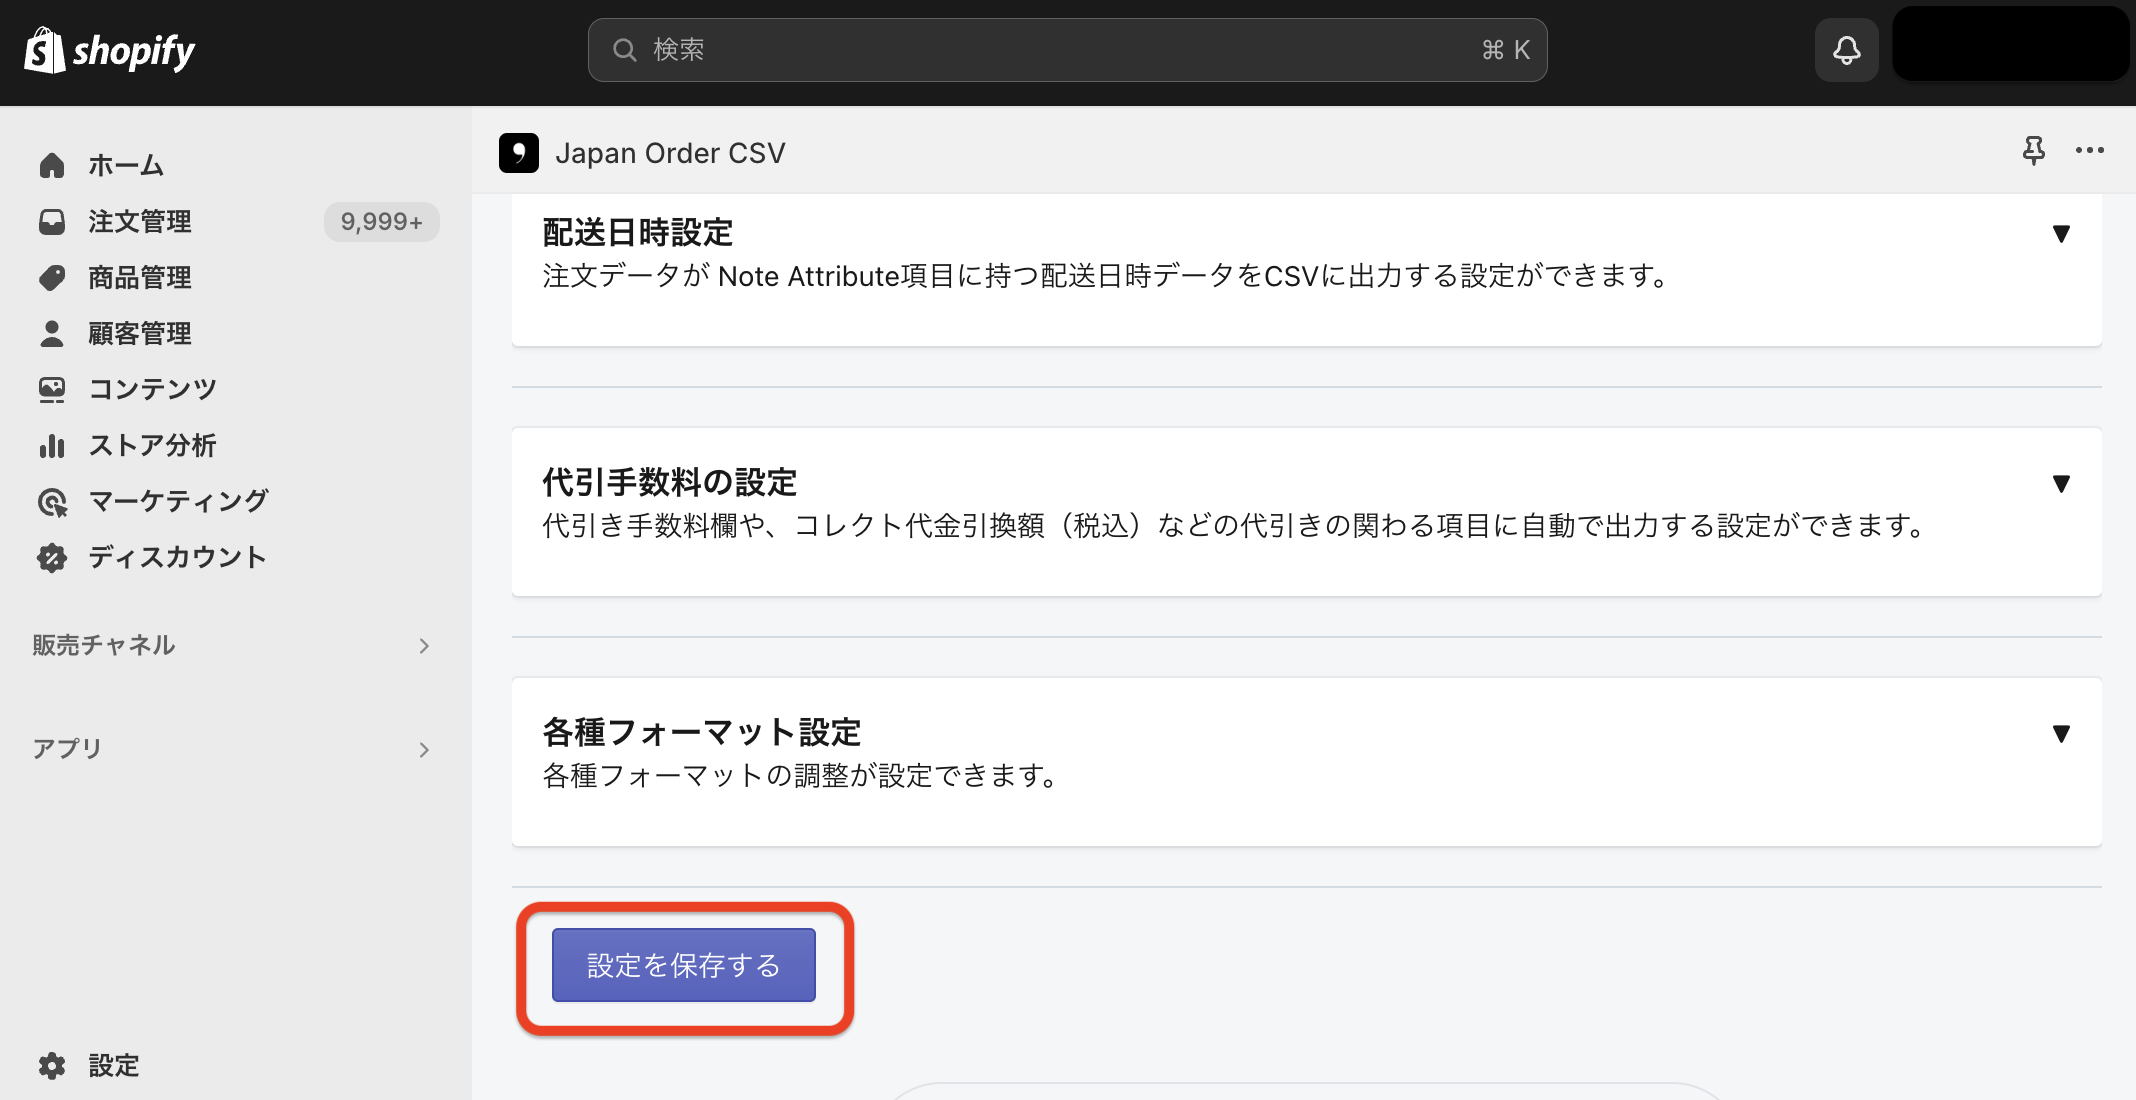This screenshot has width=2136, height=1100.
Task: Focus the 検索 search field
Action: coord(1067,50)
